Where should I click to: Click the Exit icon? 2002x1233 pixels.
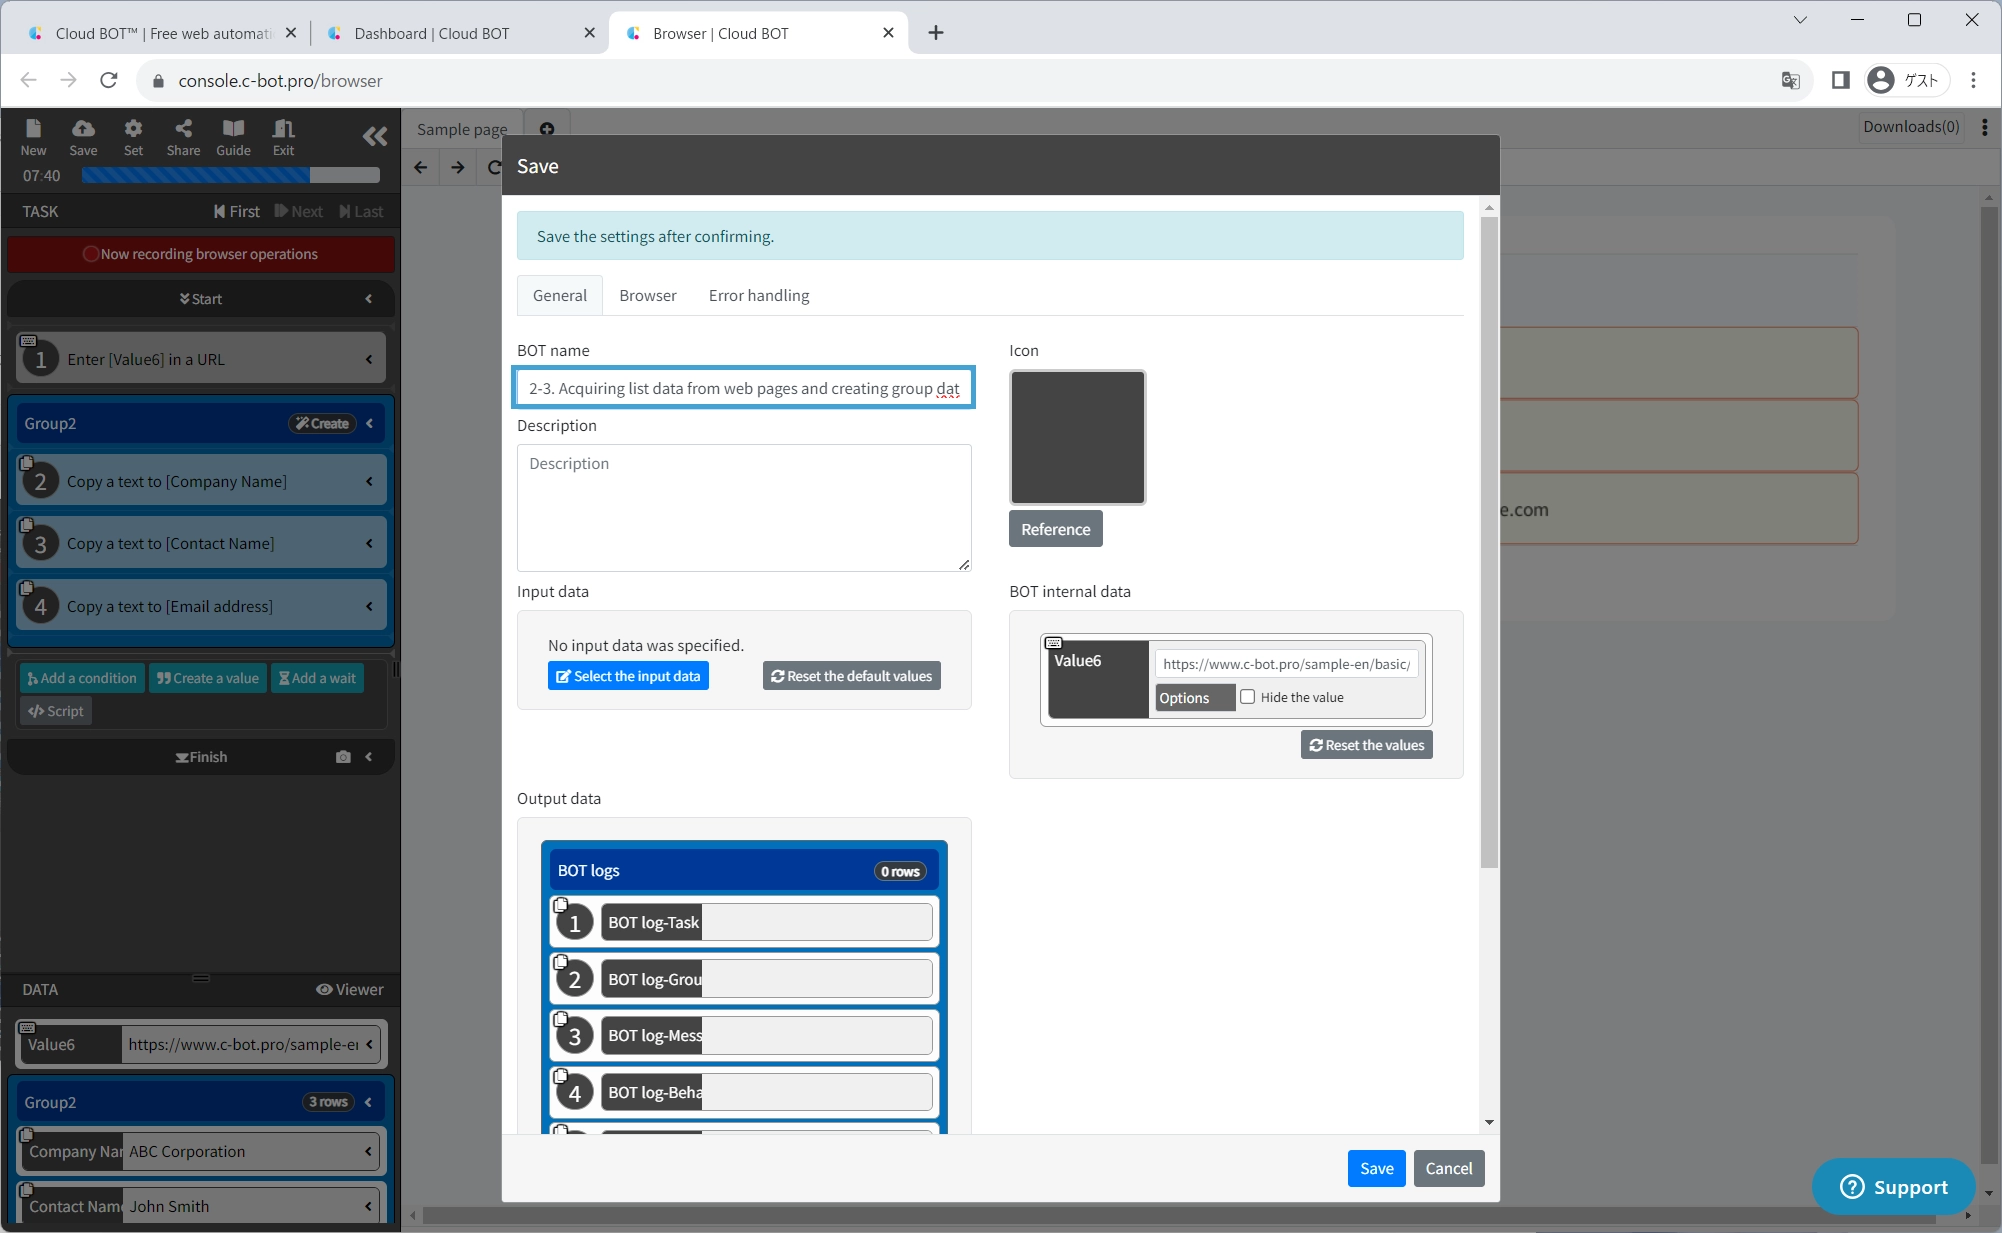click(x=283, y=136)
